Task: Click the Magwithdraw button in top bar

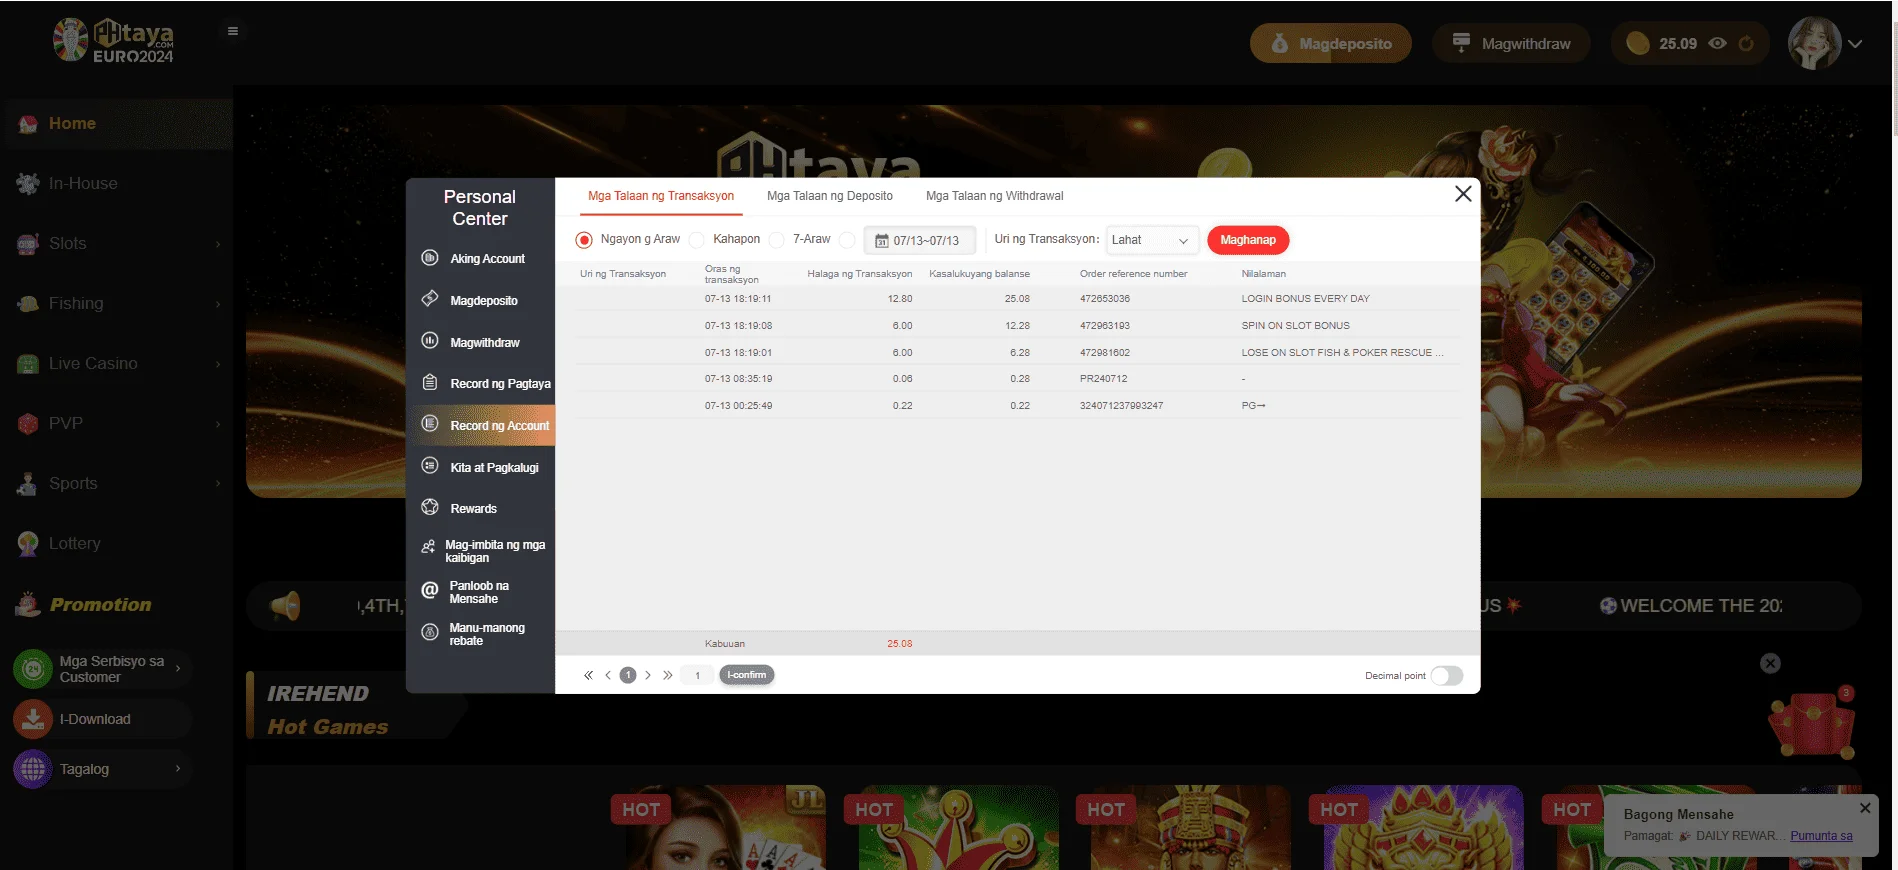Action: 1511,43
